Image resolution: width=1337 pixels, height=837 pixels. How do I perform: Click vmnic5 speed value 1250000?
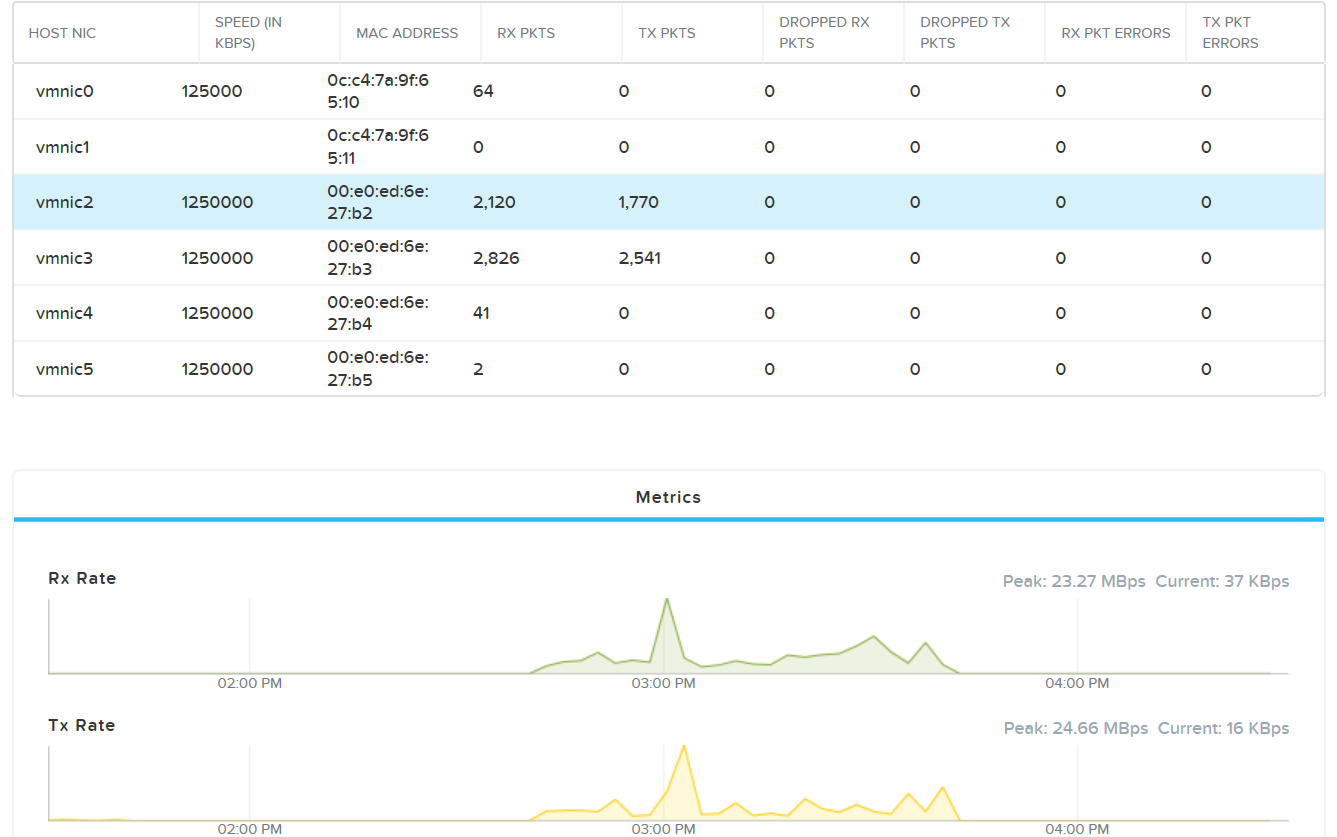pos(217,369)
